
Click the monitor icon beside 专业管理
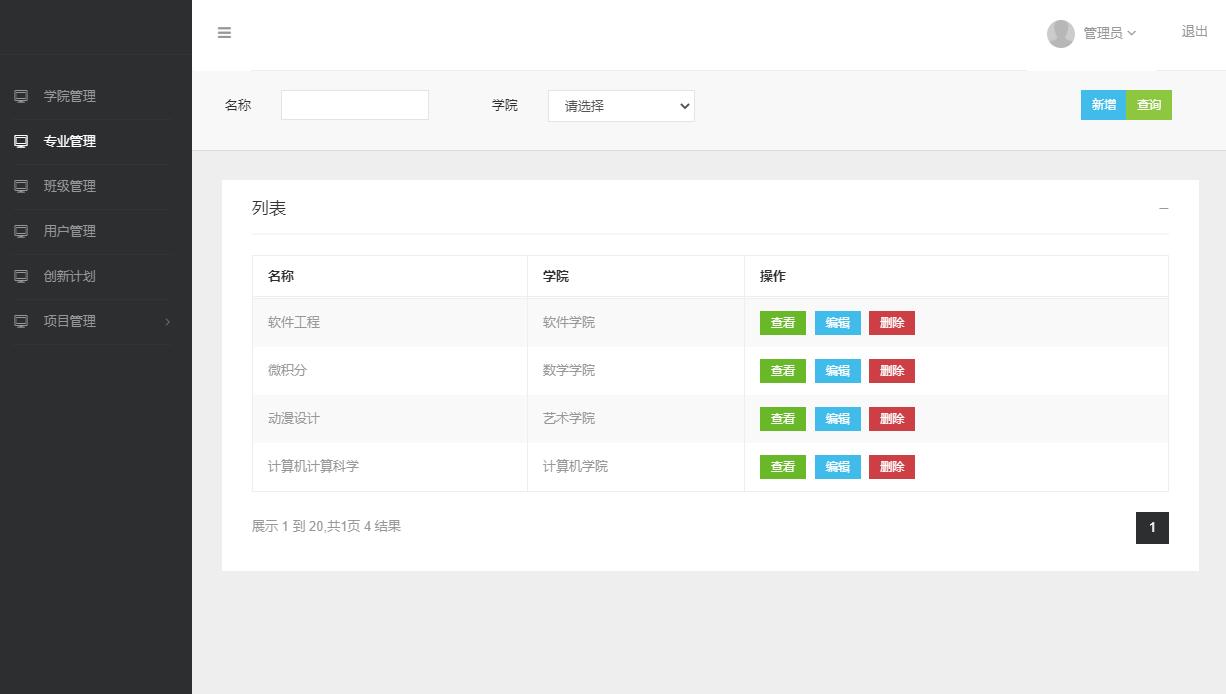(19, 141)
